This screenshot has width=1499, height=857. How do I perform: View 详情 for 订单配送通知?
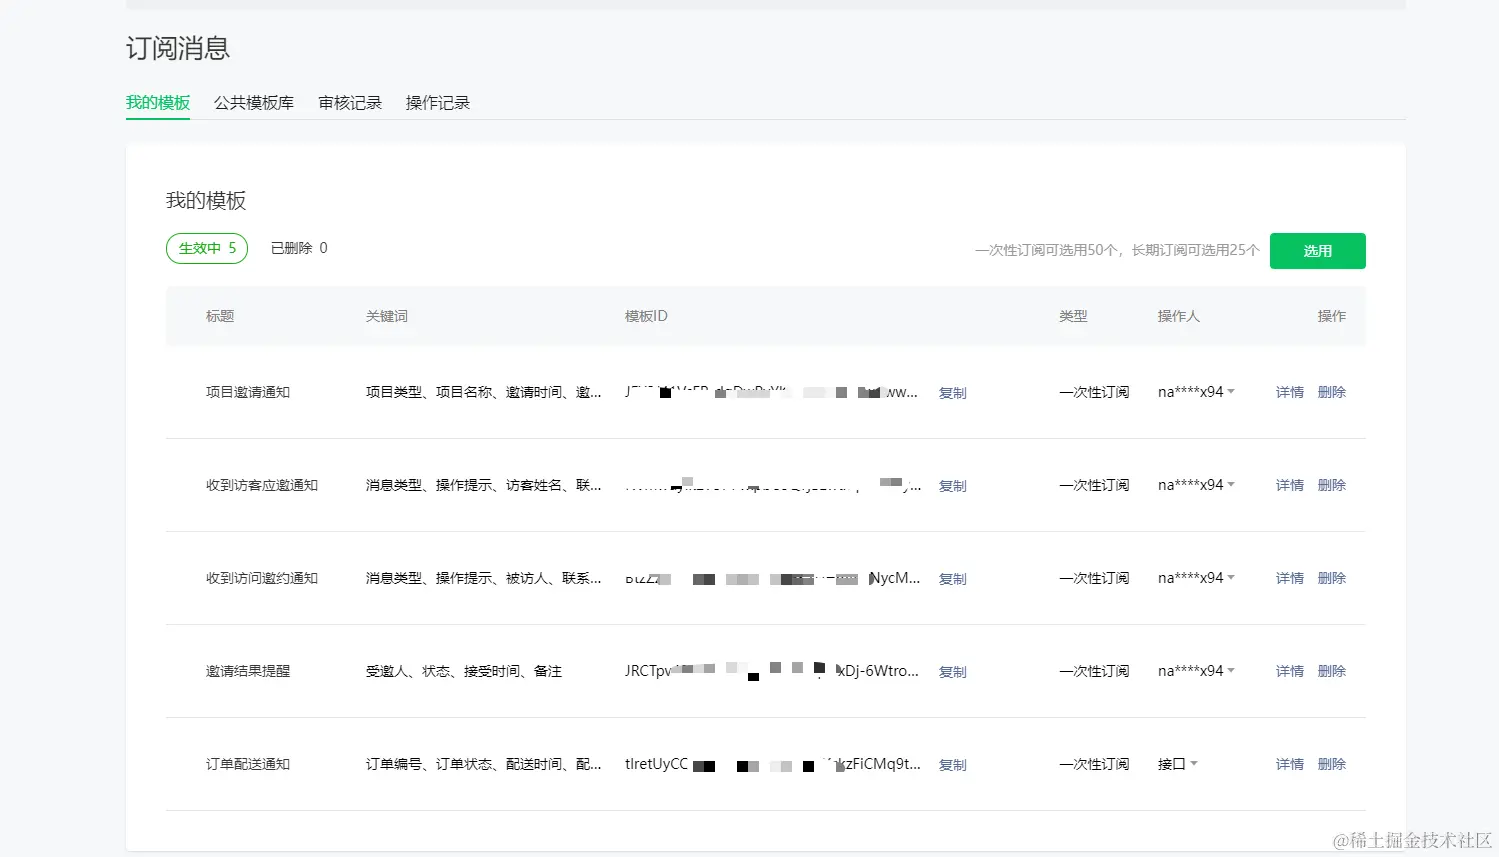coord(1290,764)
